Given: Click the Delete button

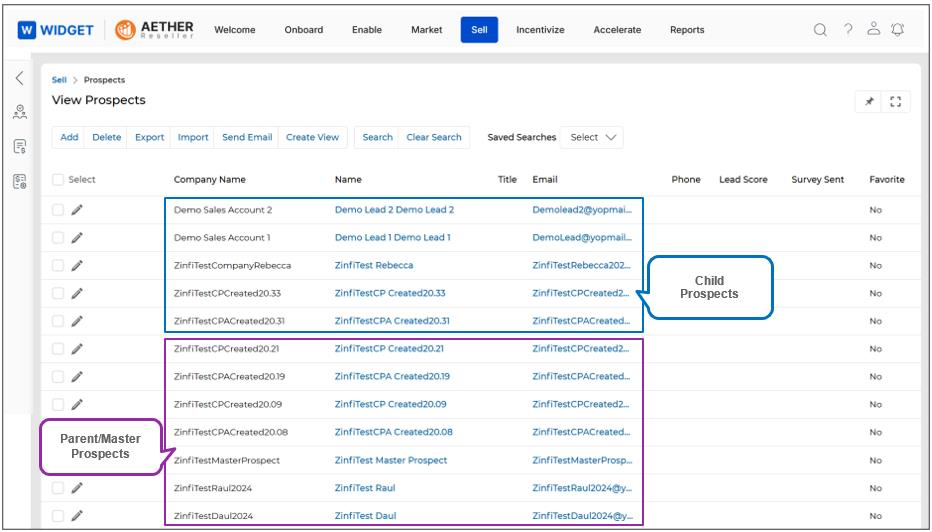Looking at the screenshot, I should [106, 137].
